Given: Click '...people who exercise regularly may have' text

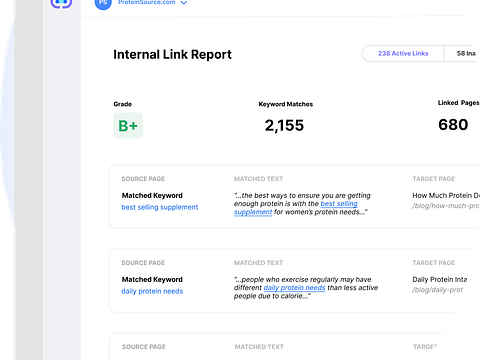Looking at the screenshot, I should [303, 279].
